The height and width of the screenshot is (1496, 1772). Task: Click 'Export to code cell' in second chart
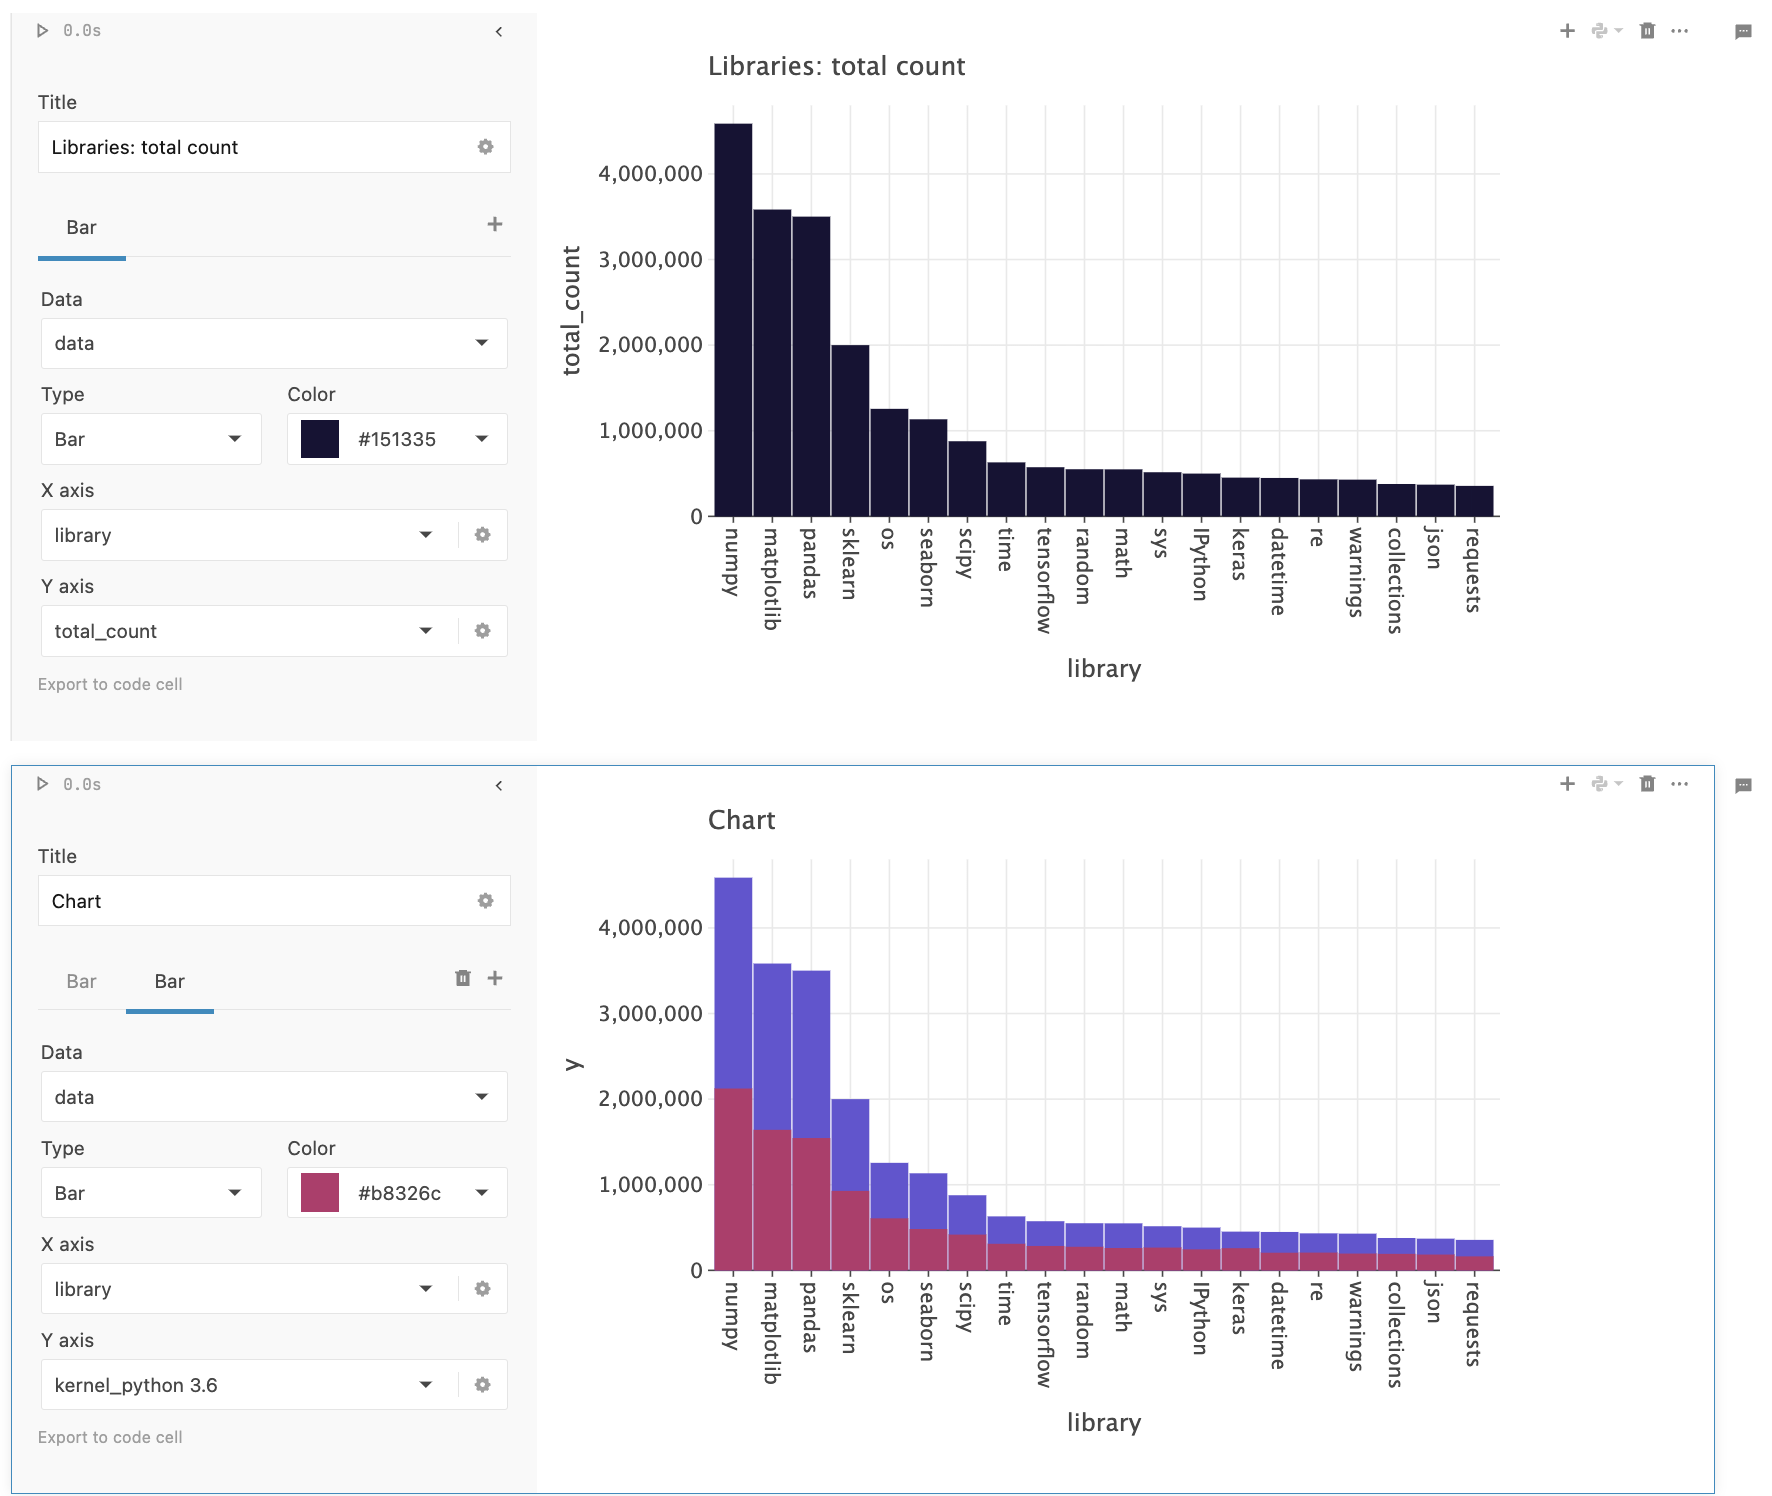click(x=110, y=1437)
